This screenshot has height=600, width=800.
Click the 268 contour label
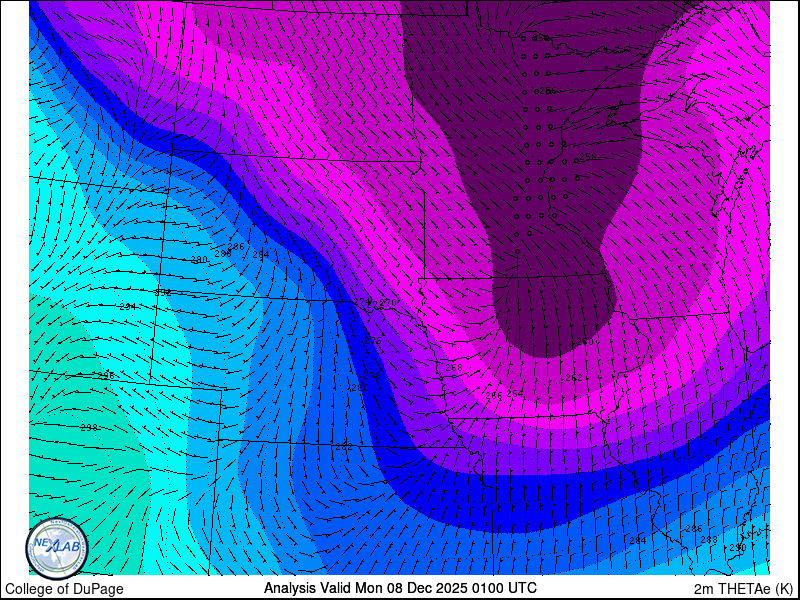coord(454,367)
